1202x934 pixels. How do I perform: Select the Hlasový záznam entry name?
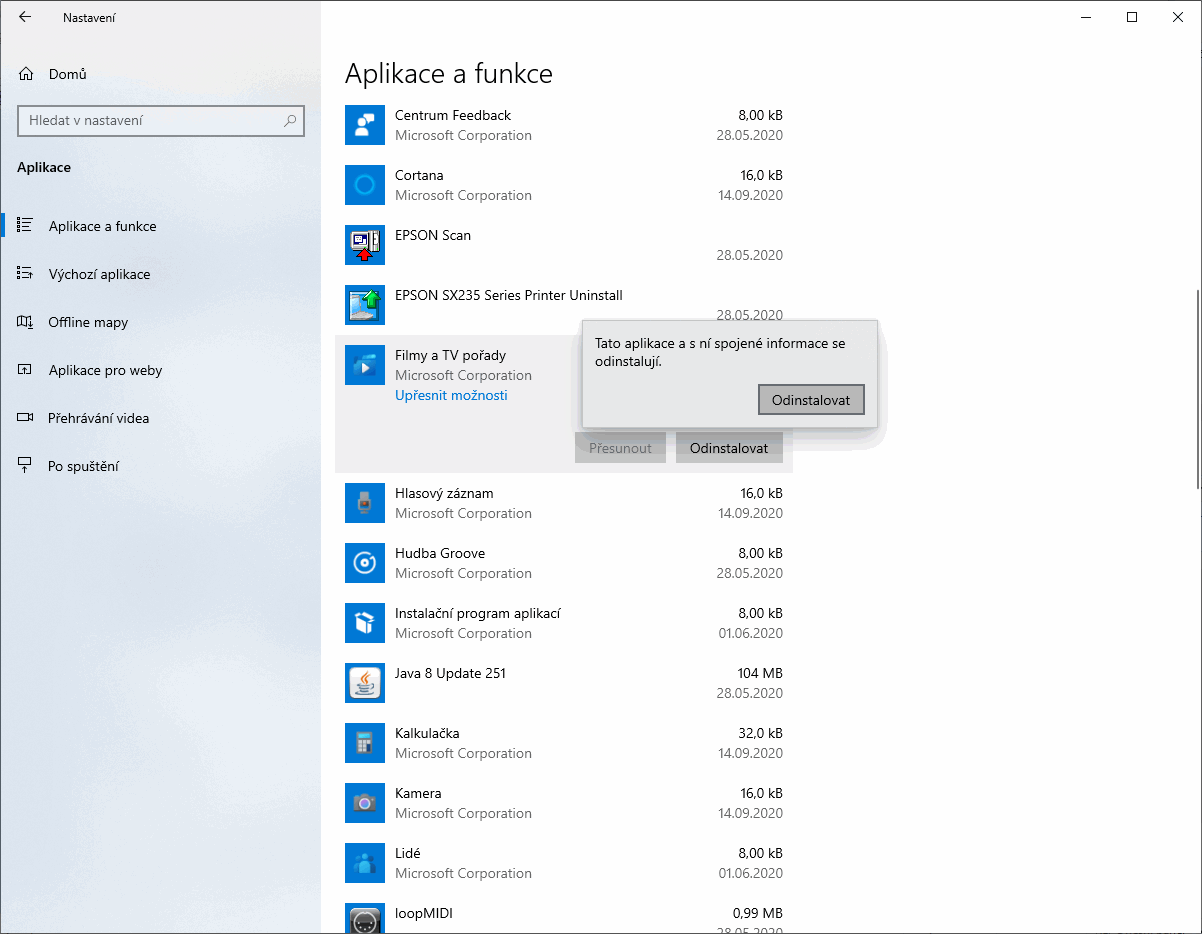(444, 493)
